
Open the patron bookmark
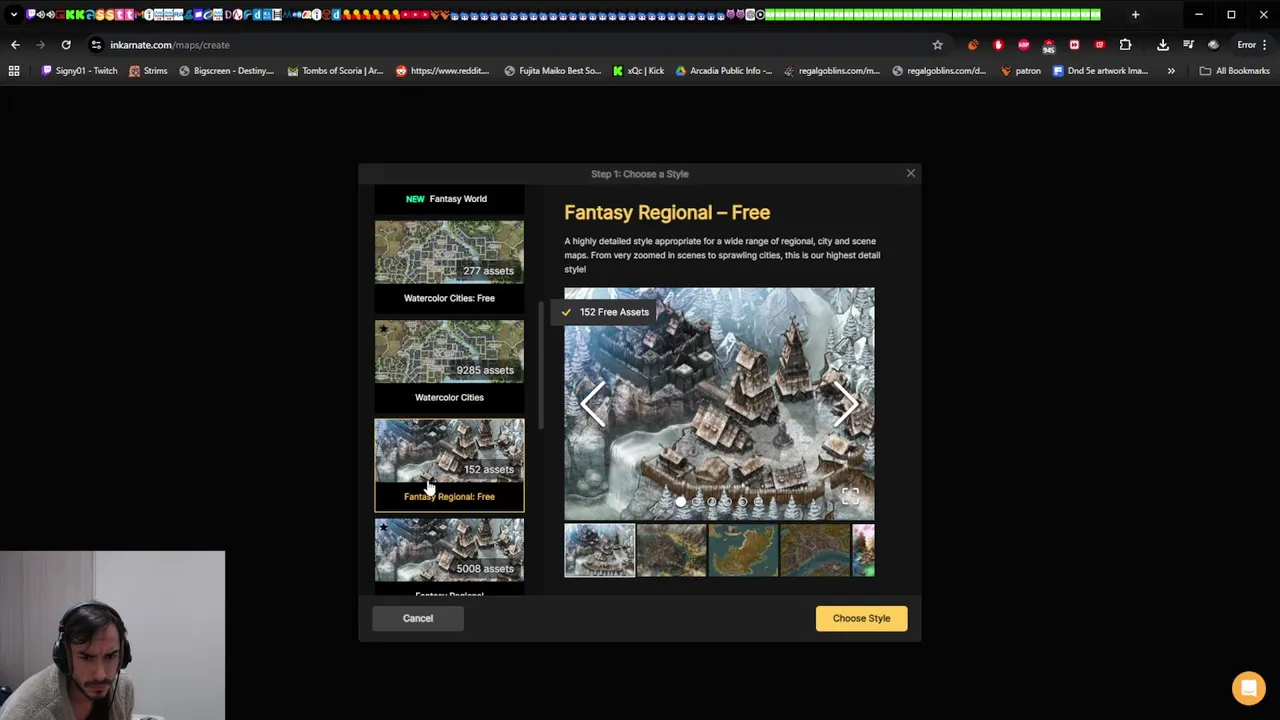click(1020, 71)
